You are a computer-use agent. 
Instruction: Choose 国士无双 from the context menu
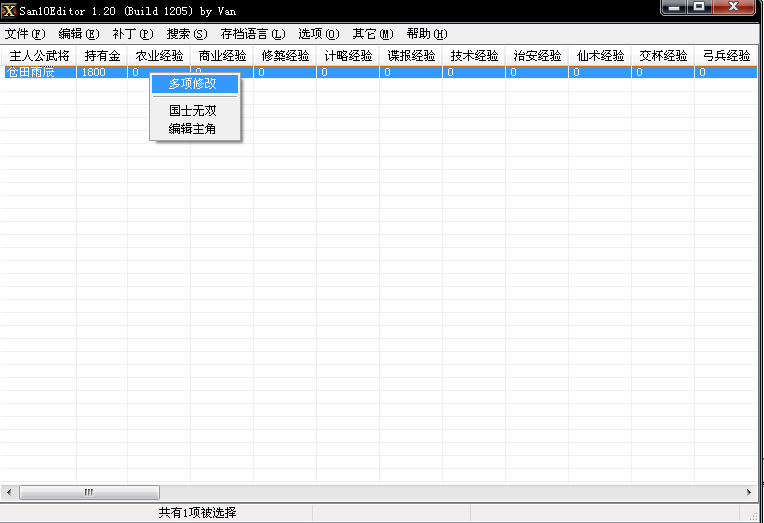point(193,112)
